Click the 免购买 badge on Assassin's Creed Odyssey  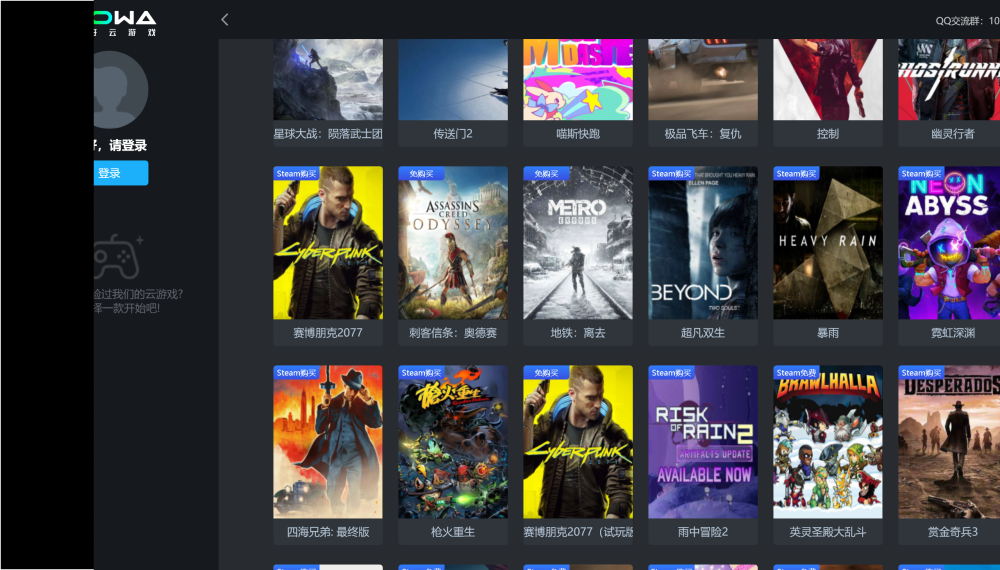point(421,174)
